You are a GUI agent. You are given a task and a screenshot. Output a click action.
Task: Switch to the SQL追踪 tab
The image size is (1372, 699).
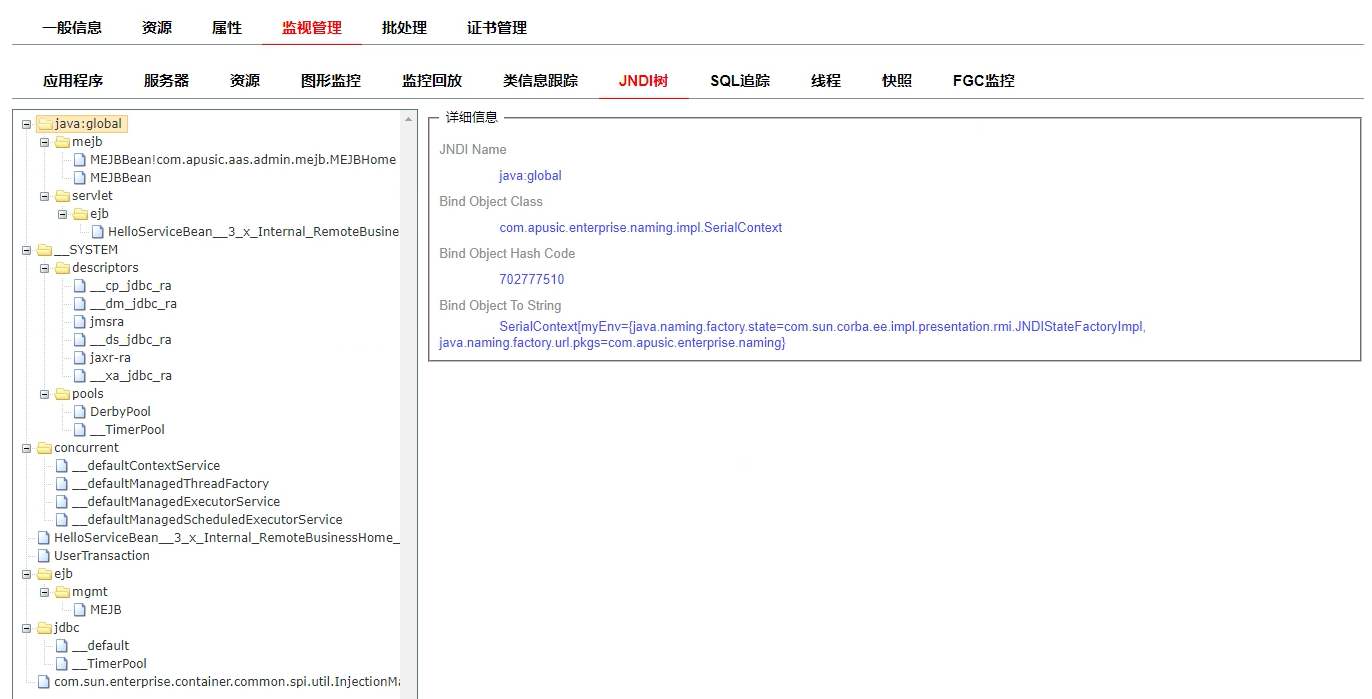tap(740, 81)
